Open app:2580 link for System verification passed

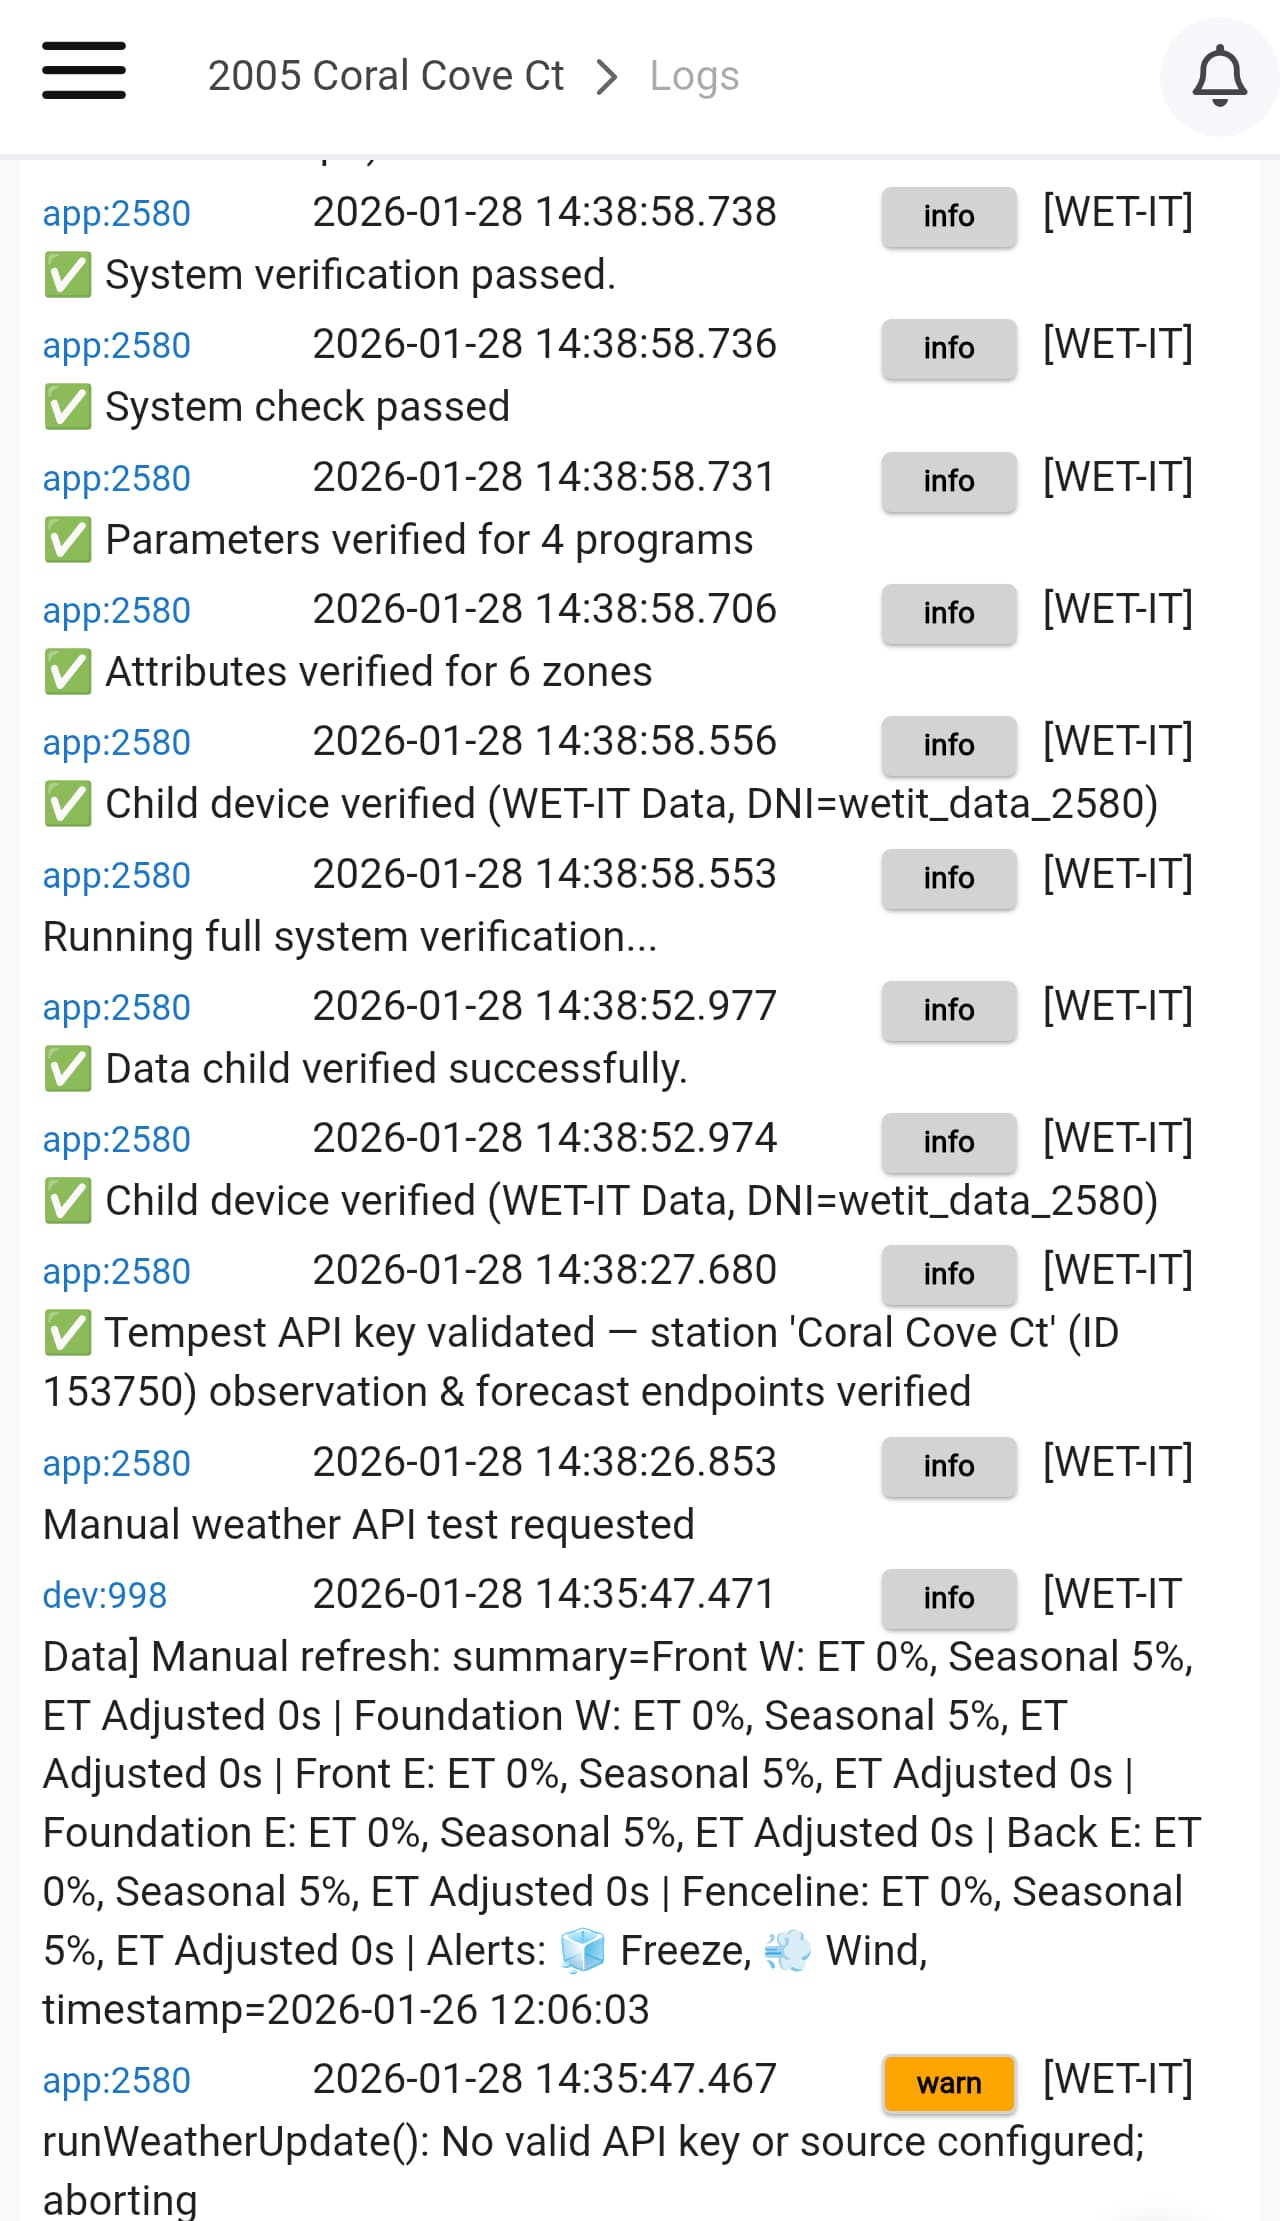pos(116,214)
